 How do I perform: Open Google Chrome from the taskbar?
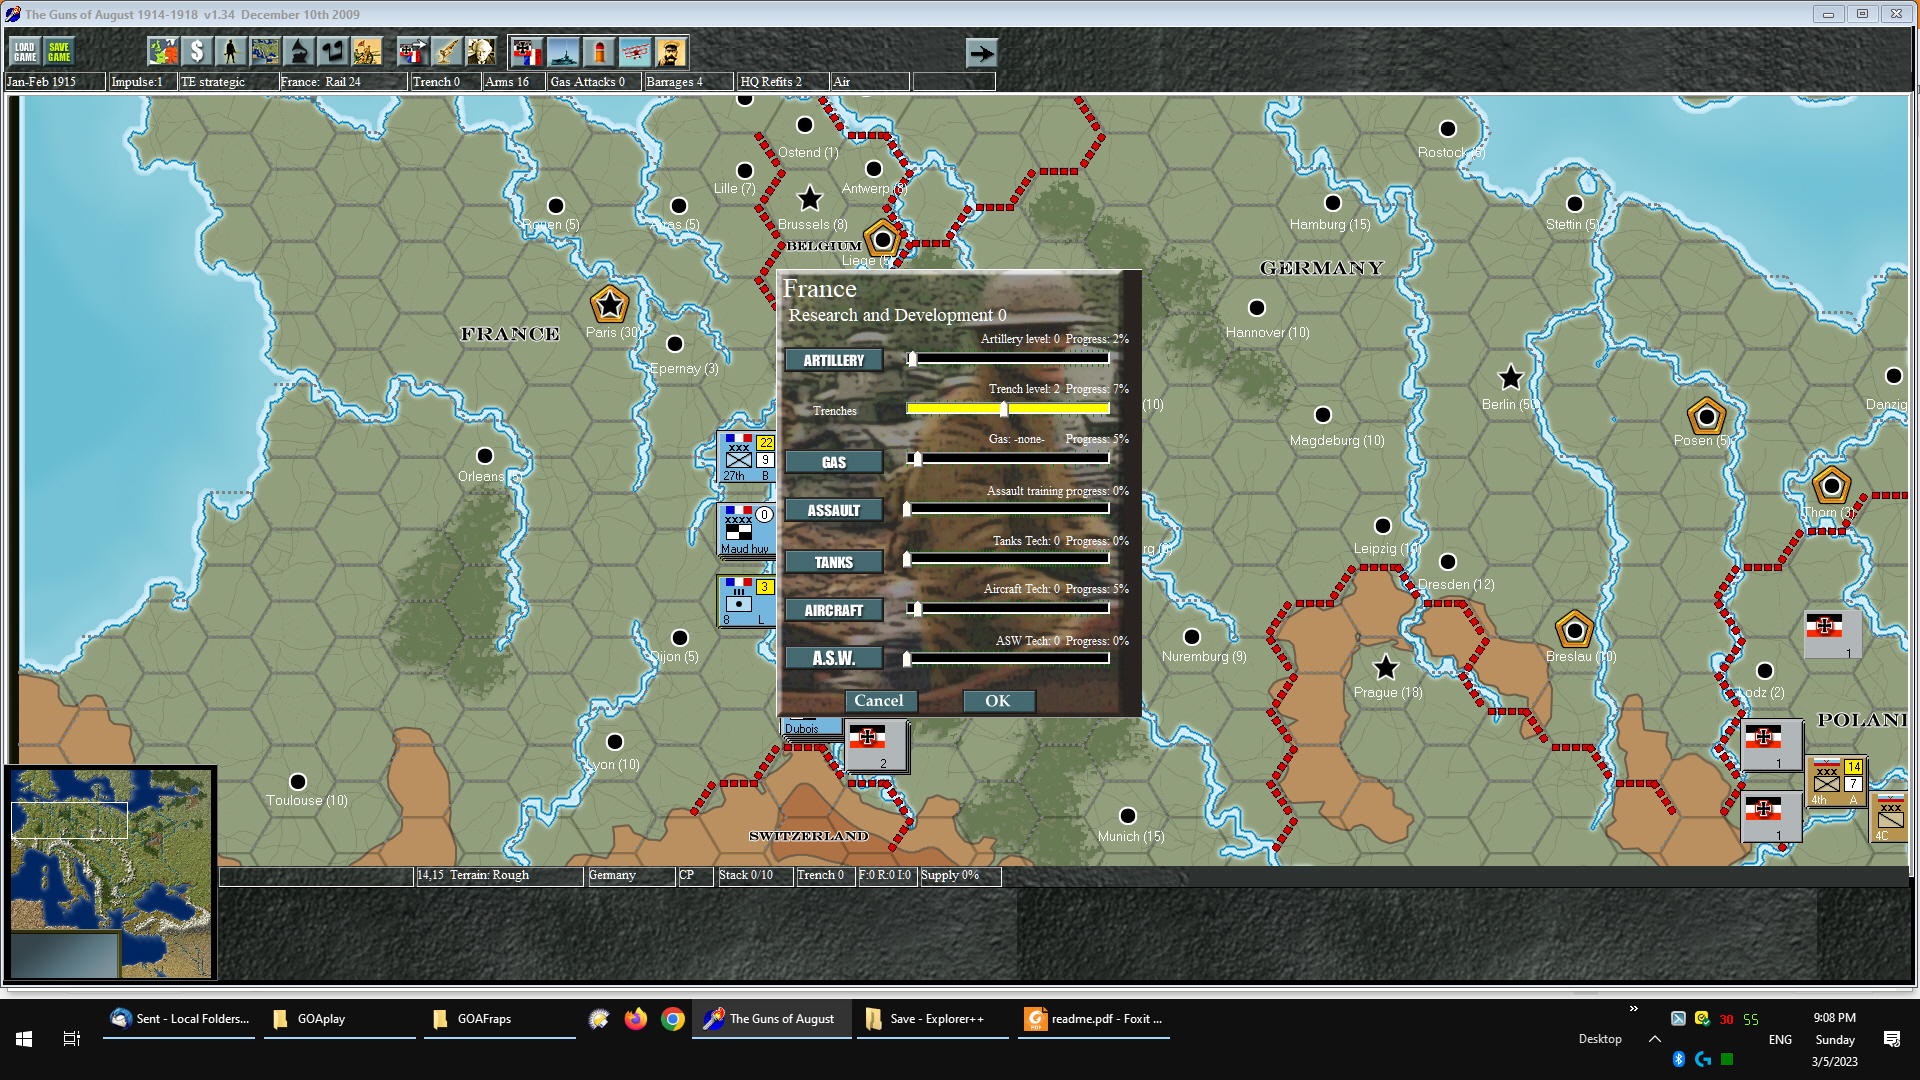pyautogui.click(x=673, y=1019)
